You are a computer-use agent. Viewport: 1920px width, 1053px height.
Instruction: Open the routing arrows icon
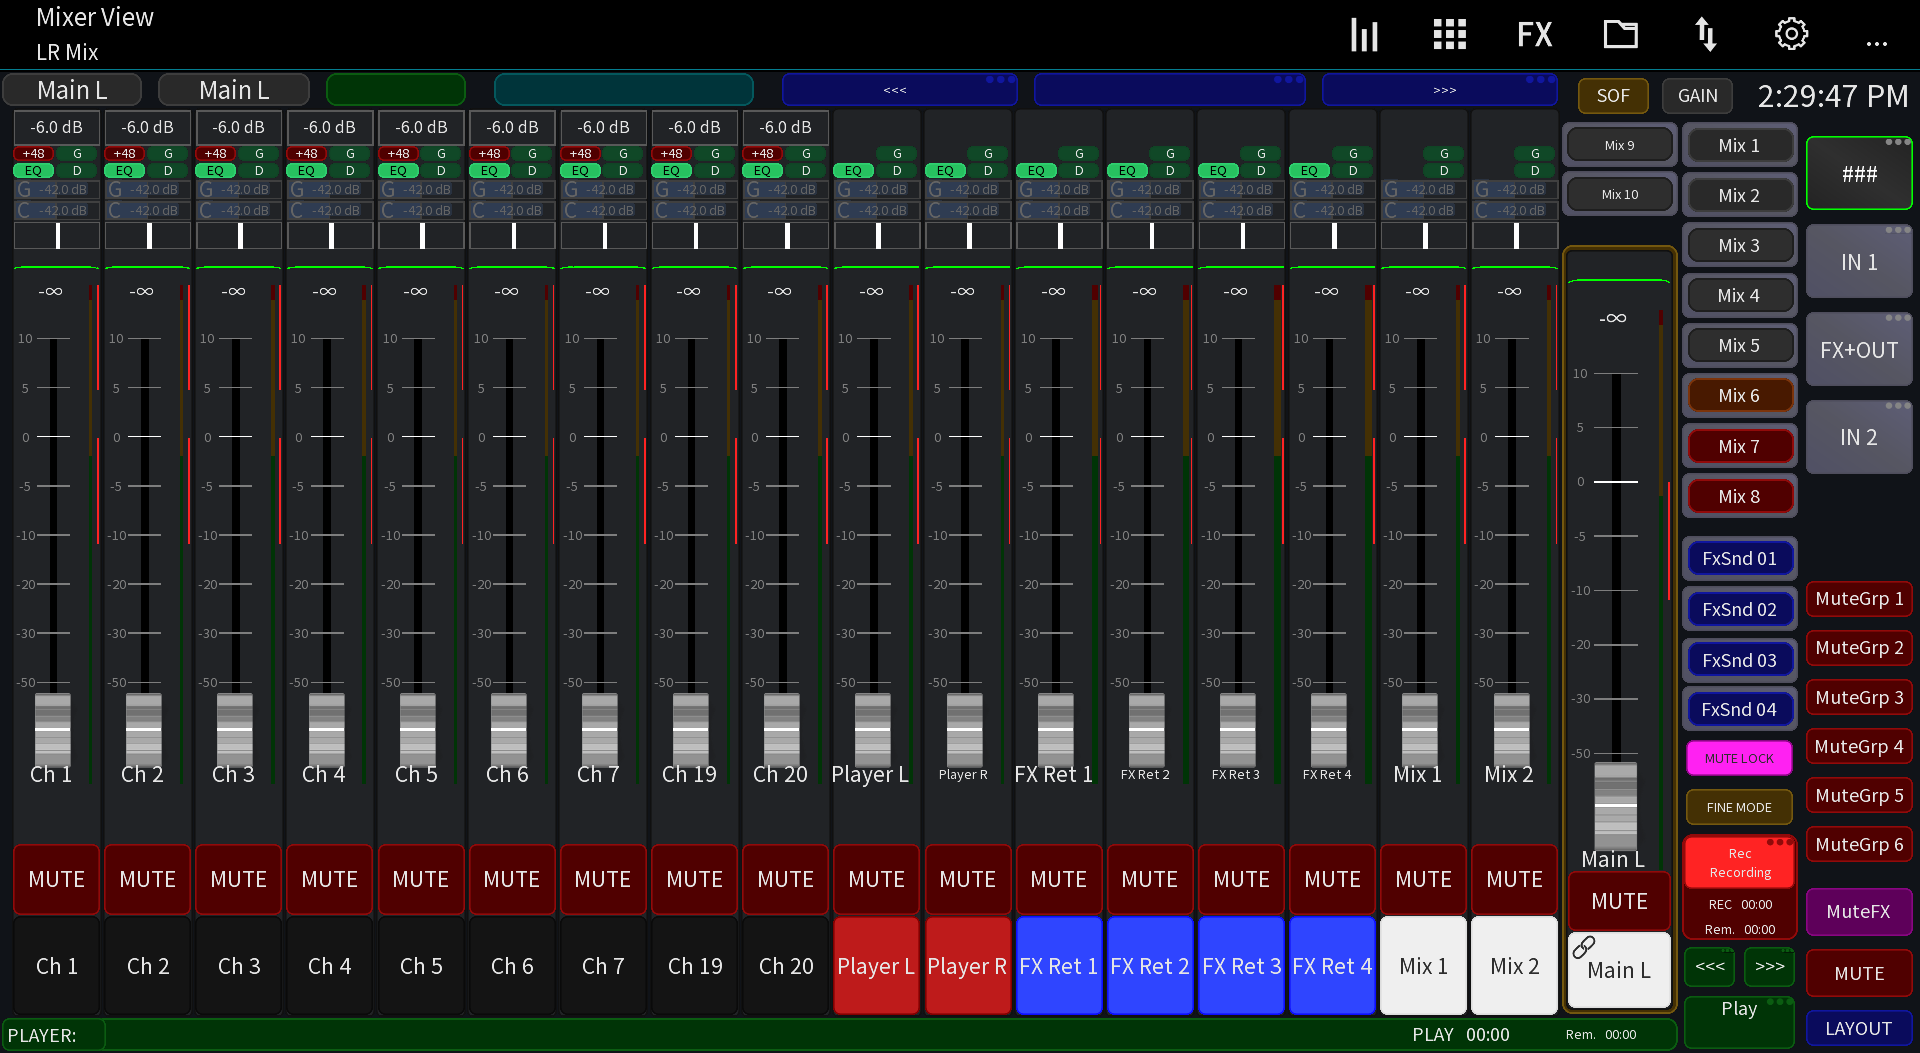coord(1706,34)
